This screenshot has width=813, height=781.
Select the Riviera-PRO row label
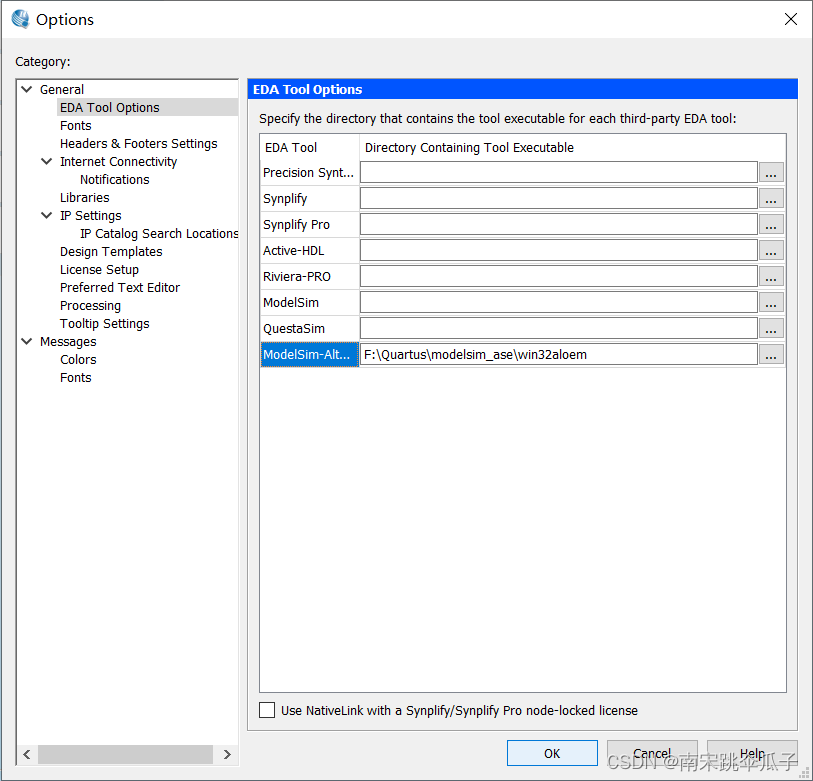pyautogui.click(x=310, y=276)
